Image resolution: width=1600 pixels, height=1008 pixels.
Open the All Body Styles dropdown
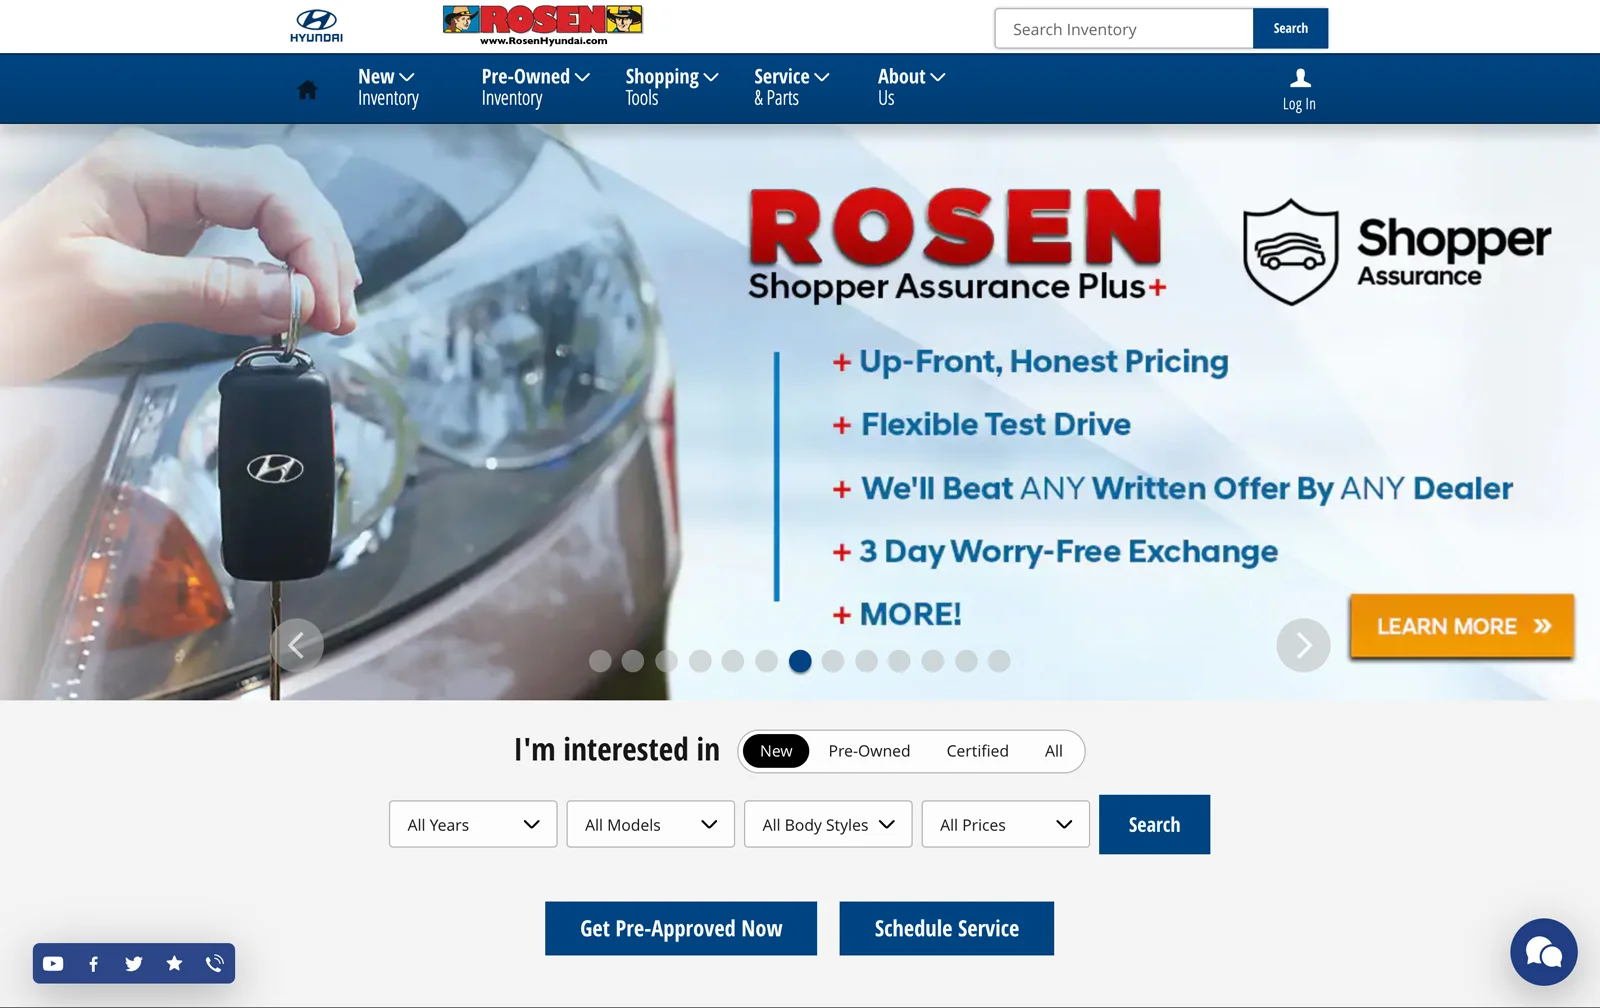[x=828, y=824]
